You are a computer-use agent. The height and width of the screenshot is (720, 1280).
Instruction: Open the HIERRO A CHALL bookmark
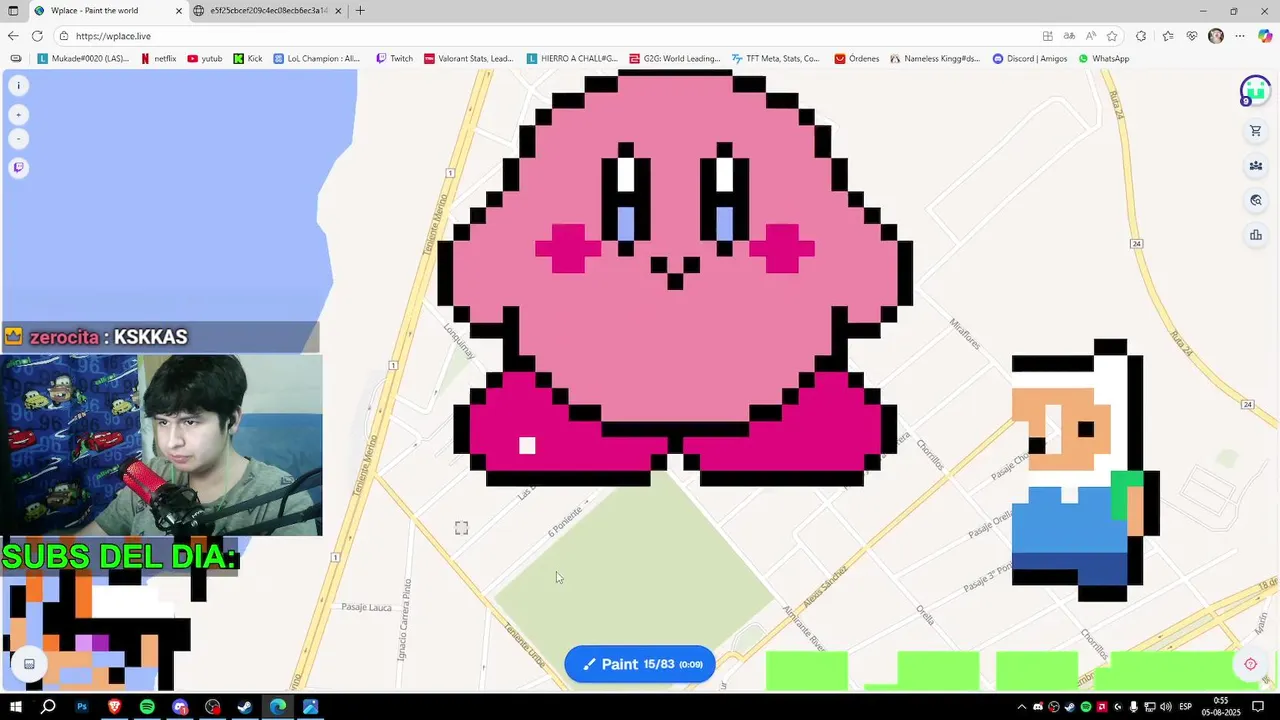[x=572, y=59]
